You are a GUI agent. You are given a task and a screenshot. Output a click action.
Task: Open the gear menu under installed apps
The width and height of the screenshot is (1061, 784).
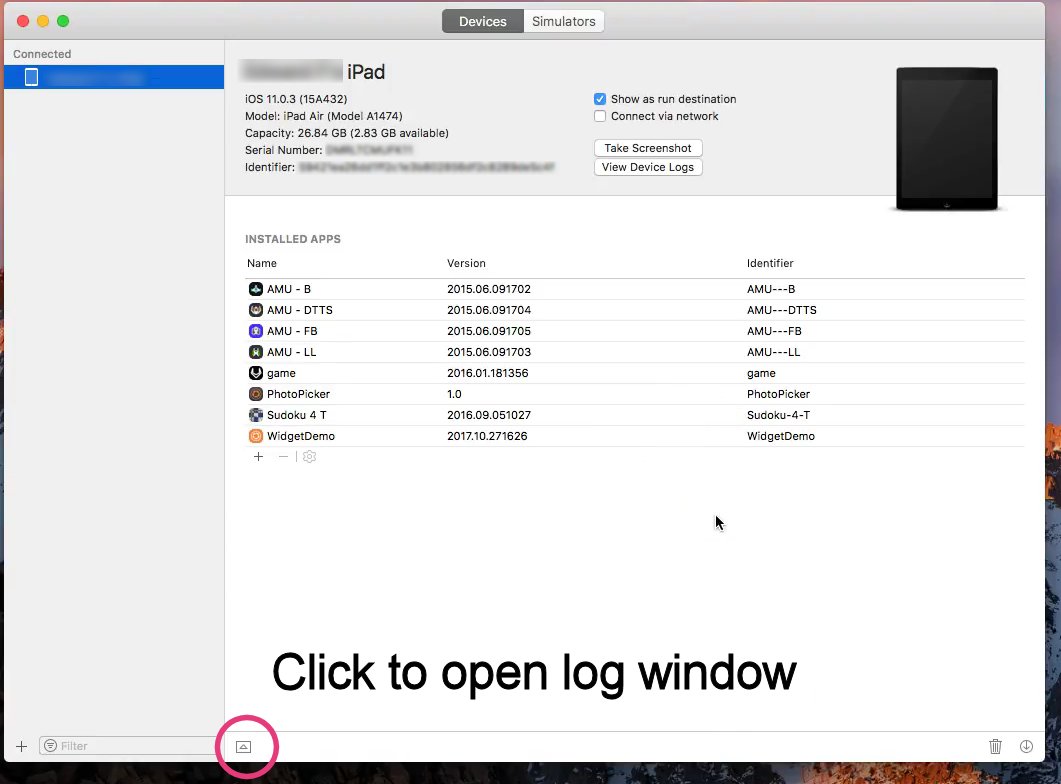(x=309, y=457)
